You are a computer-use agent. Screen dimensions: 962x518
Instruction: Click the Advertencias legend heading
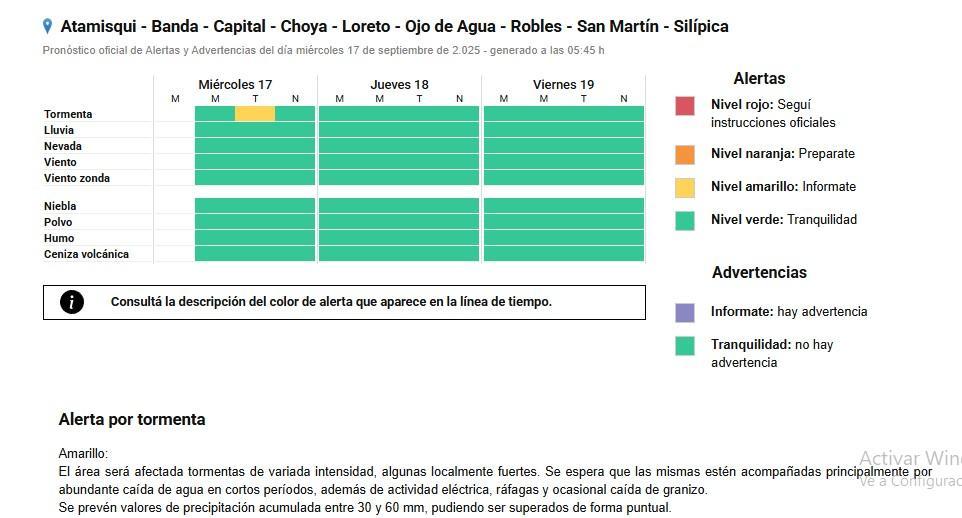tap(759, 272)
